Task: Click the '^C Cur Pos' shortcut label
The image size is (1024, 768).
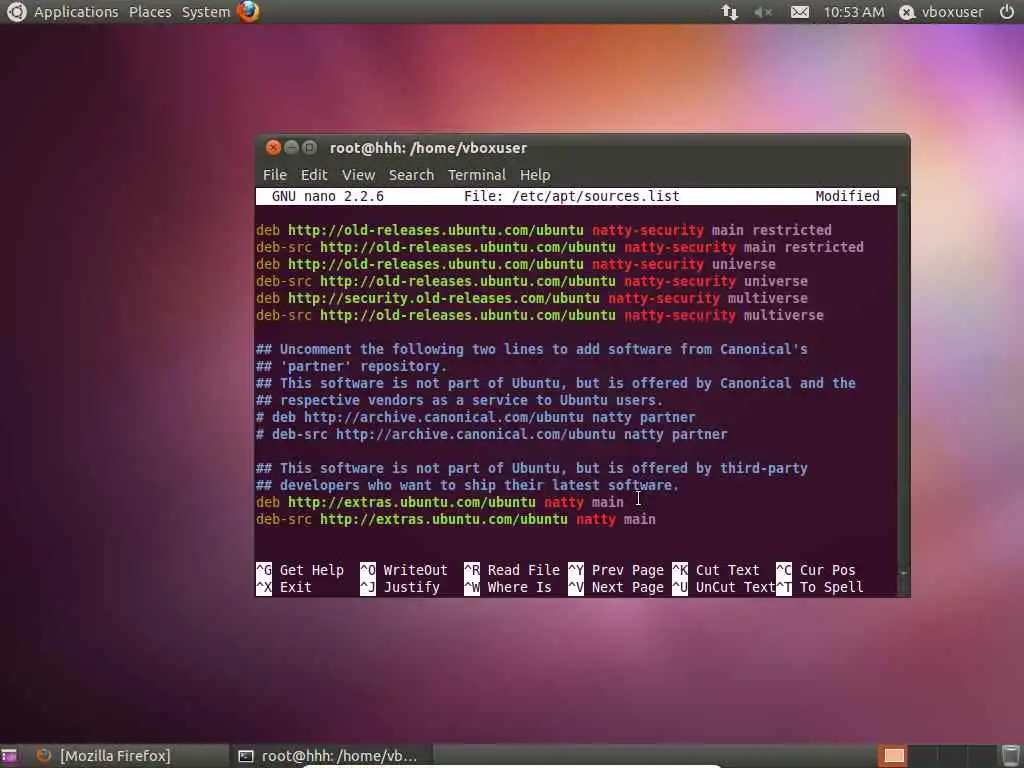Action: click(x=816, y=570)
